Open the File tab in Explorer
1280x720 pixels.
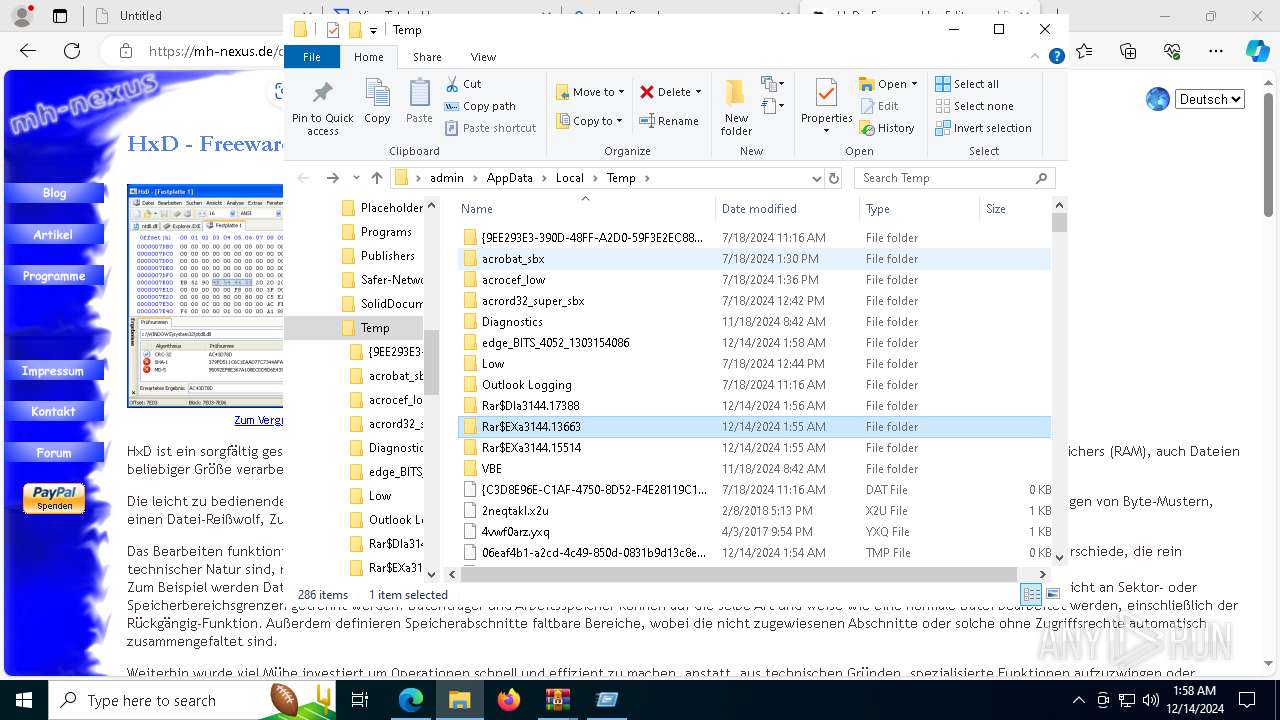312,57
